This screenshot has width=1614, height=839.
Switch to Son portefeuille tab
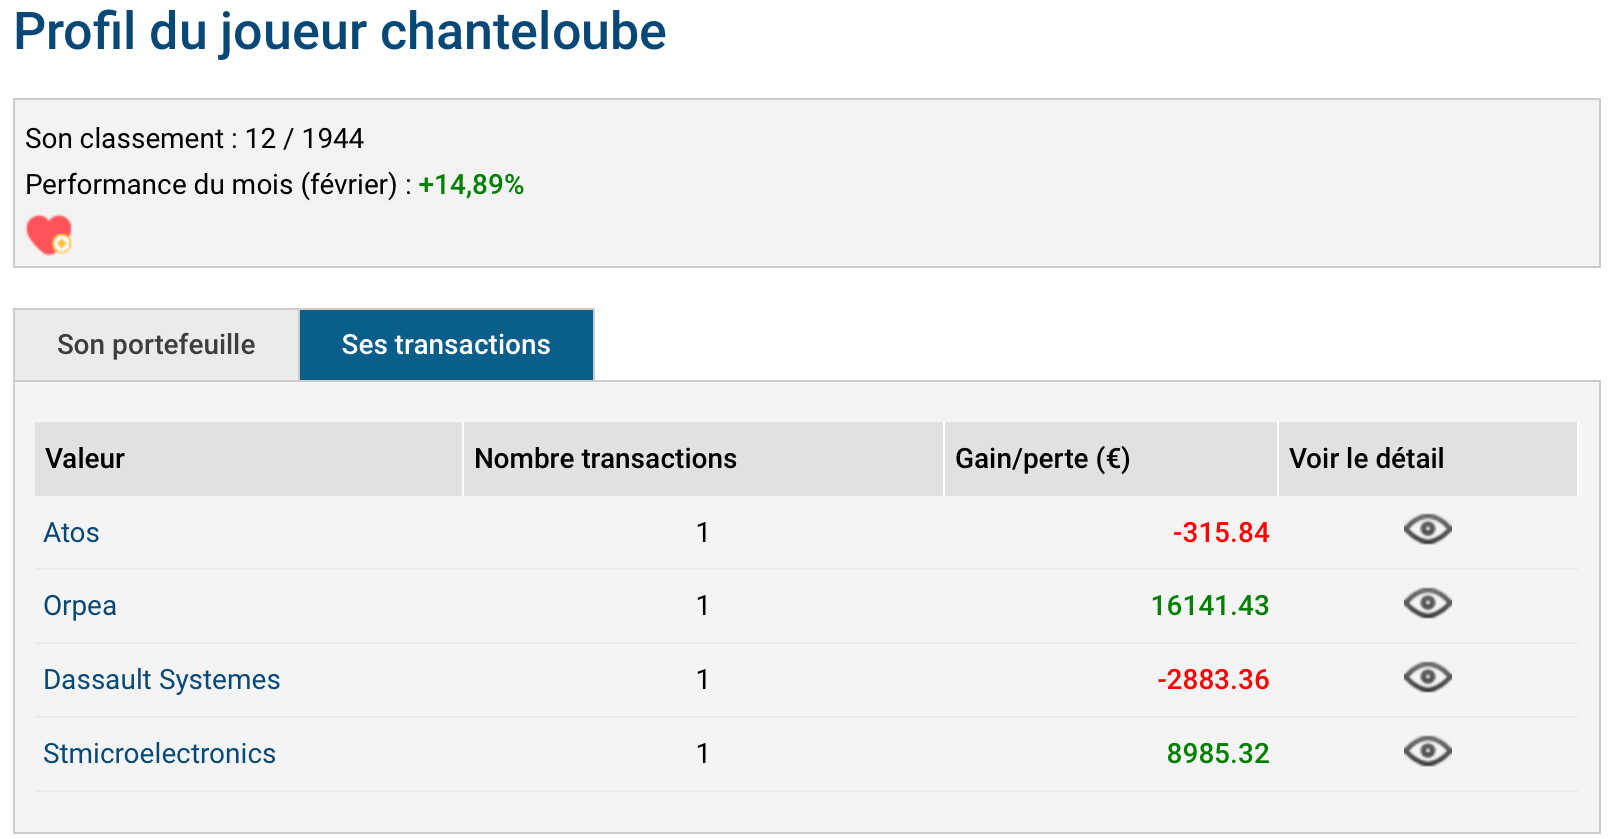[156, 344]
